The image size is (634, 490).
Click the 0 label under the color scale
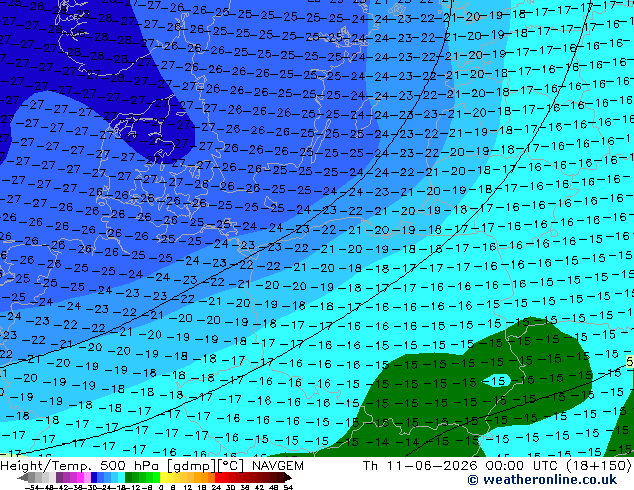point(161,487)
